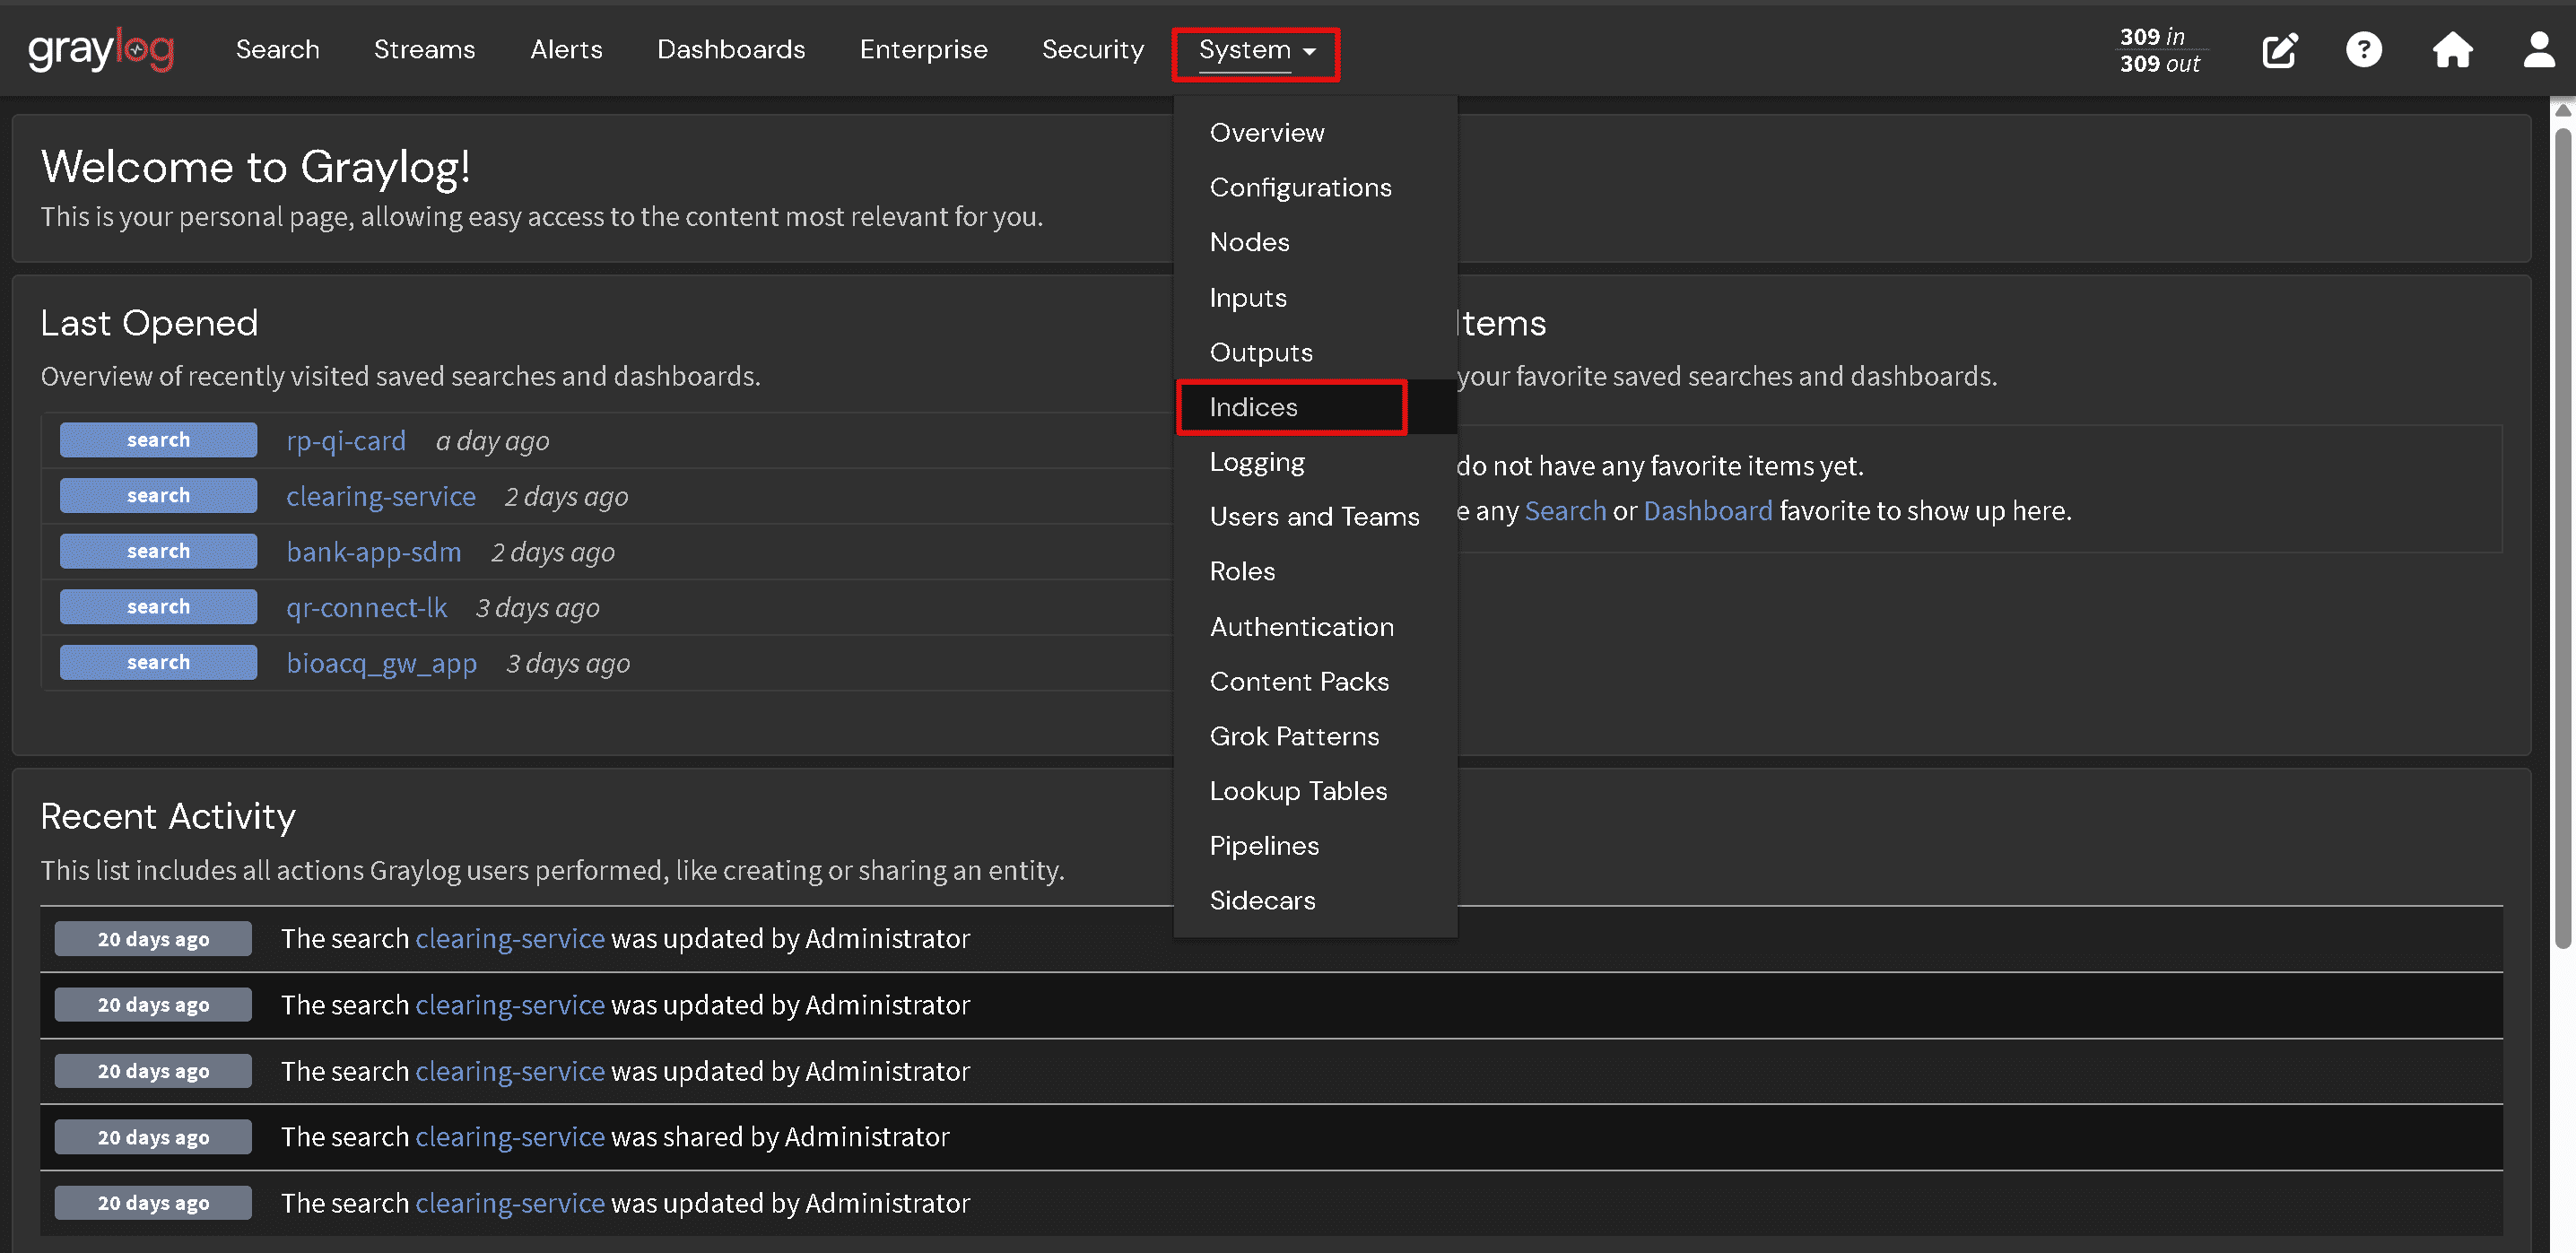Open the Security navigation item

point(1092,50)
